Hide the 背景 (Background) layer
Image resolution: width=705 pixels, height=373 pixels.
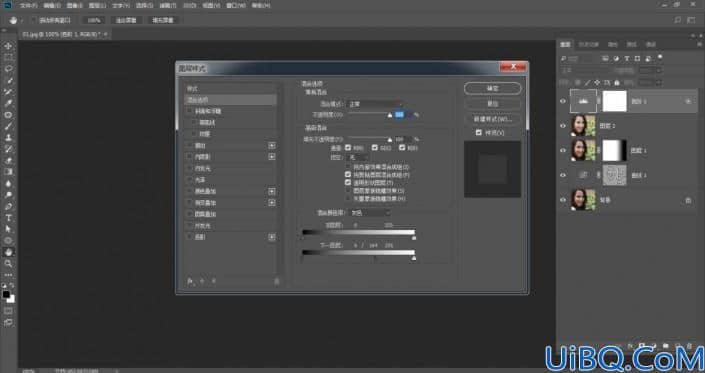pyautogui.click(x=562, y=200)
